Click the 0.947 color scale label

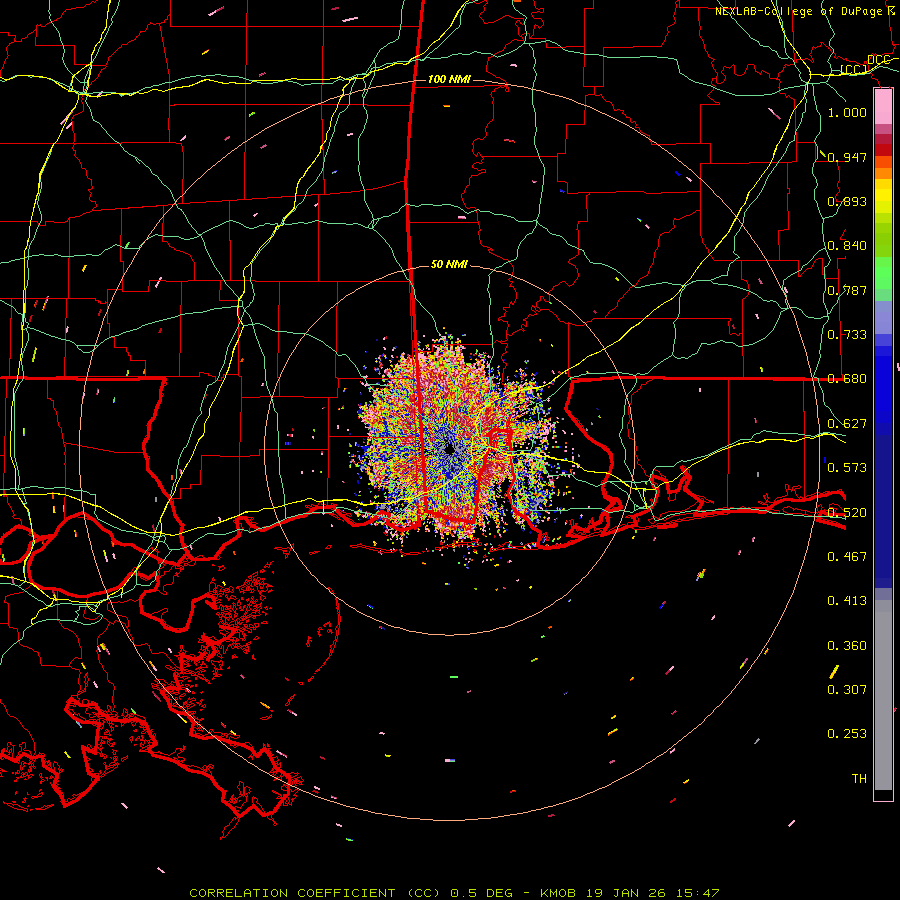pyautogui.click(x=847, y=157)
